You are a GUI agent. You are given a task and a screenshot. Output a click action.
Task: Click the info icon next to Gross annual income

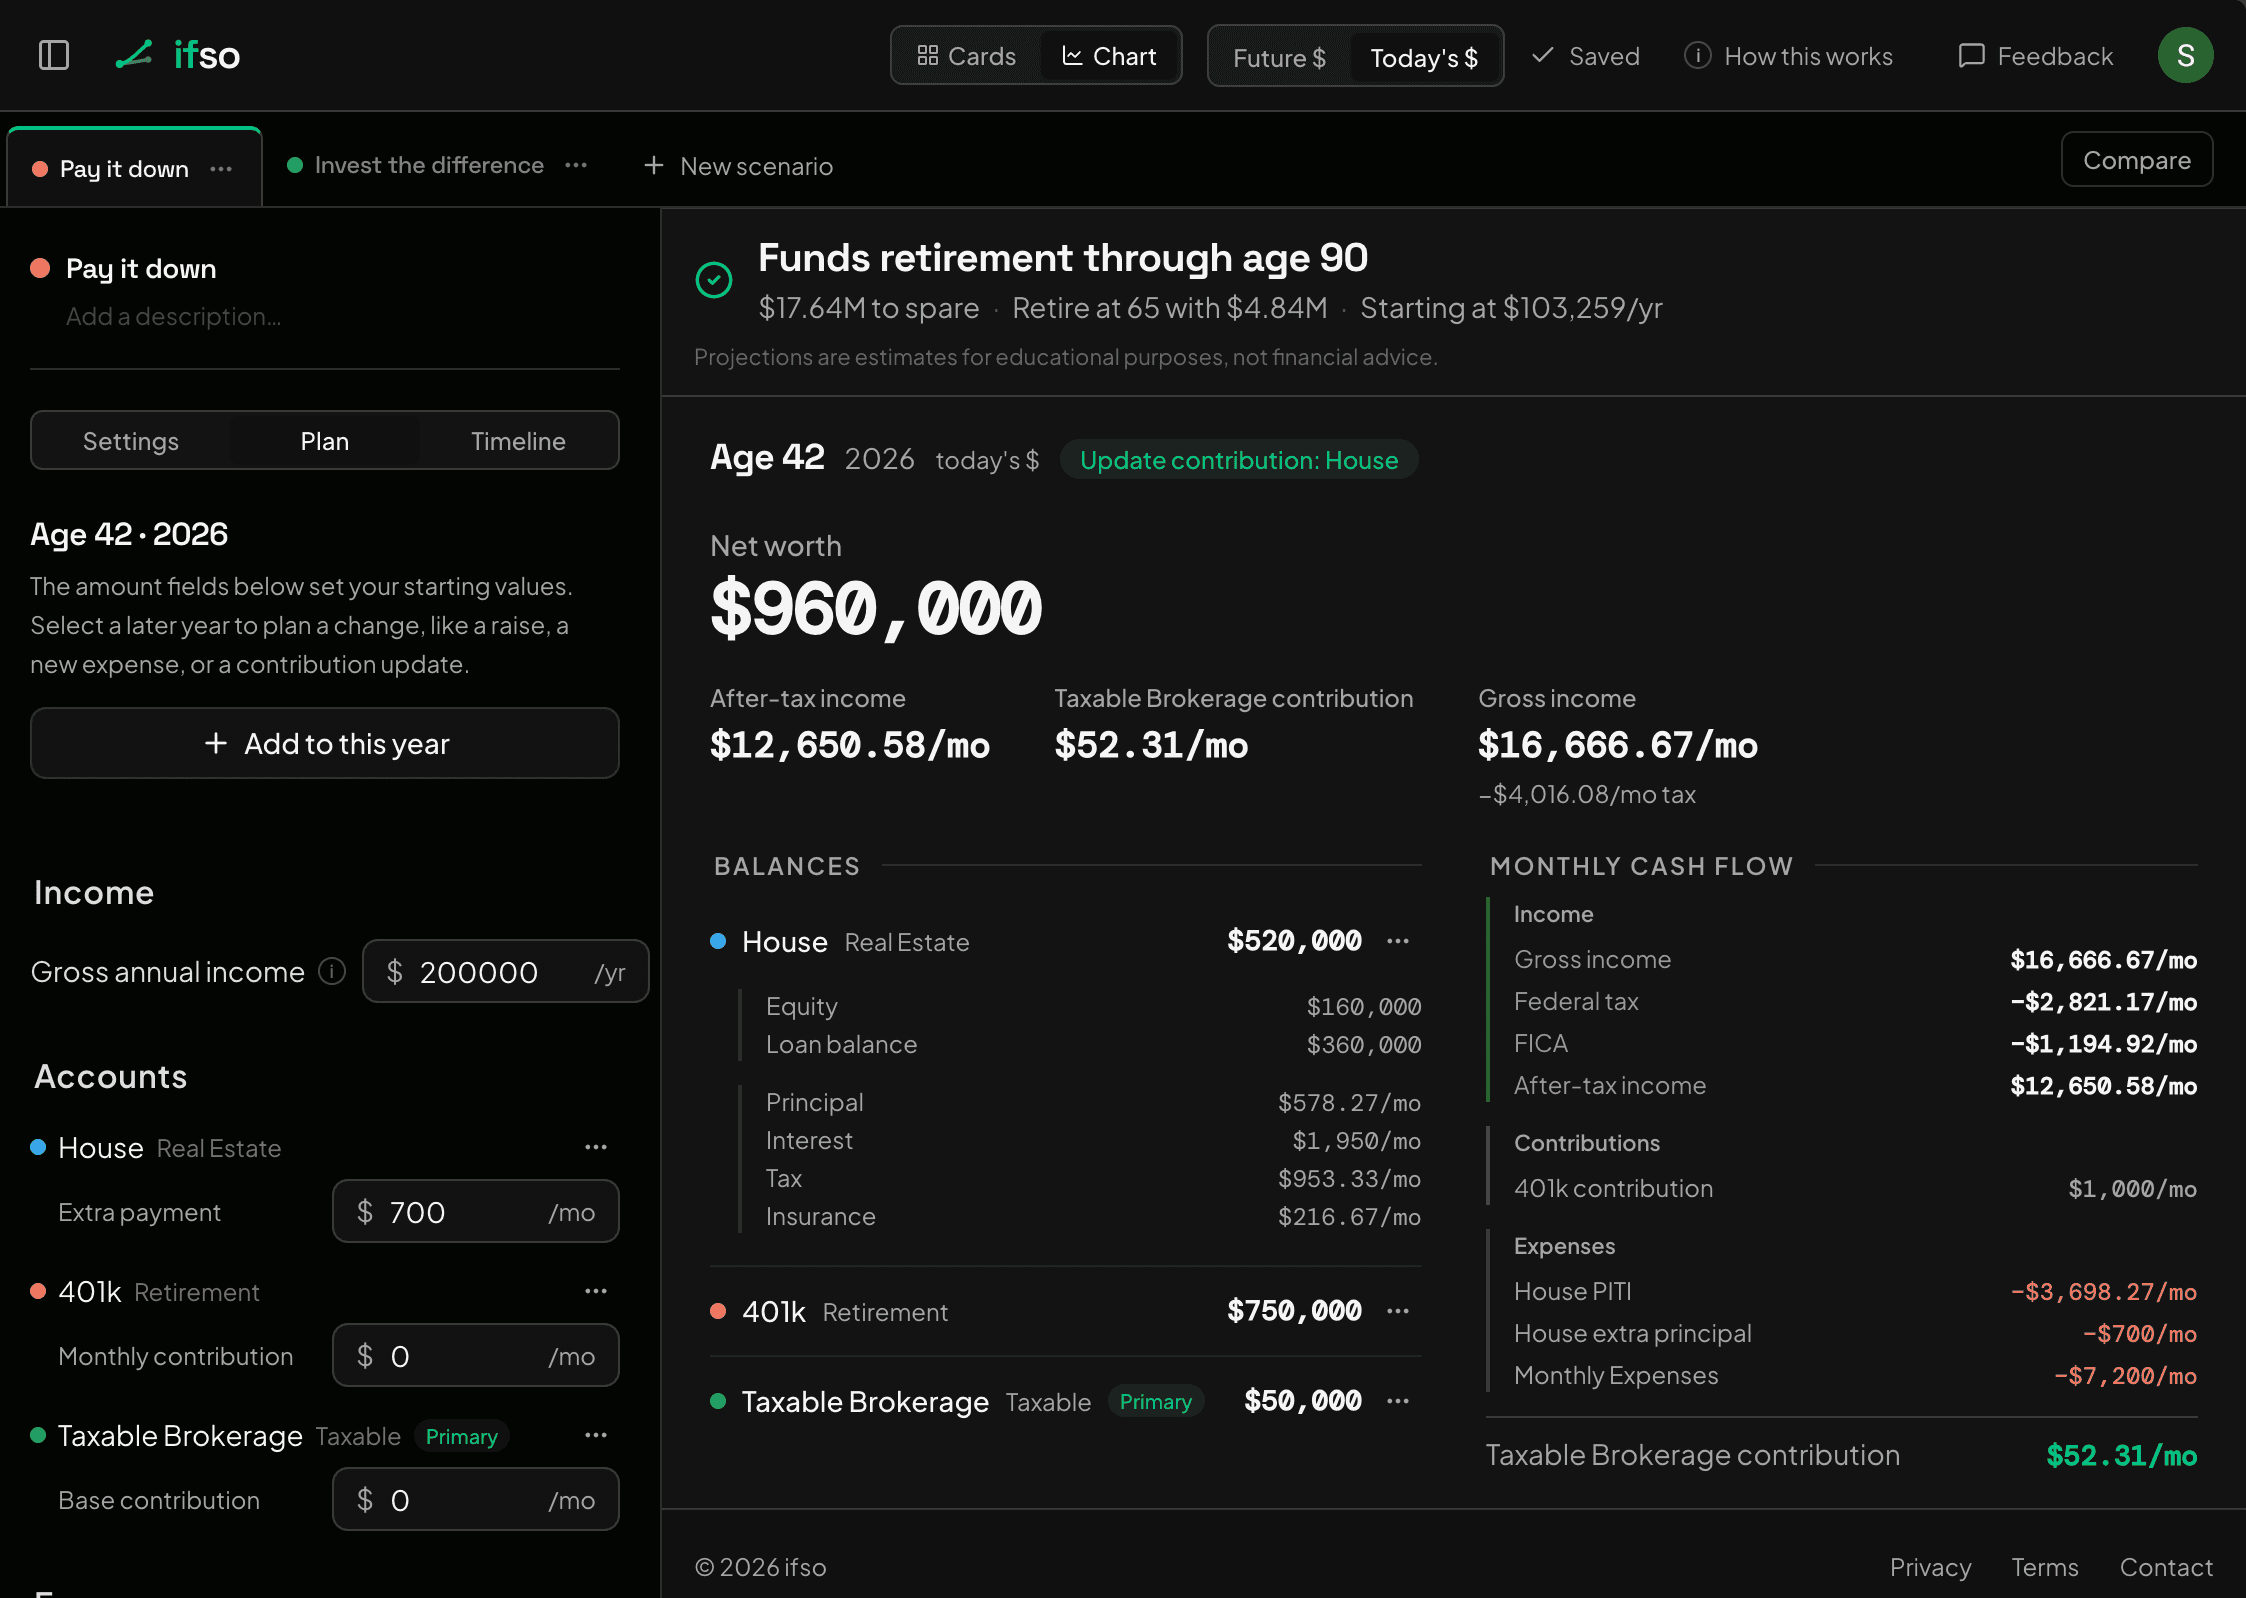332,971
